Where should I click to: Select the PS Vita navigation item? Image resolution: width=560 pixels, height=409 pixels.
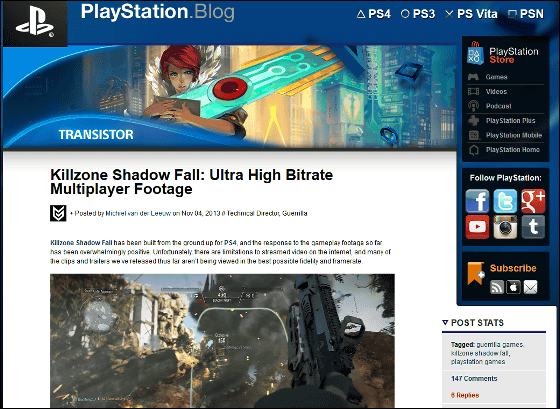click(471, 14)
